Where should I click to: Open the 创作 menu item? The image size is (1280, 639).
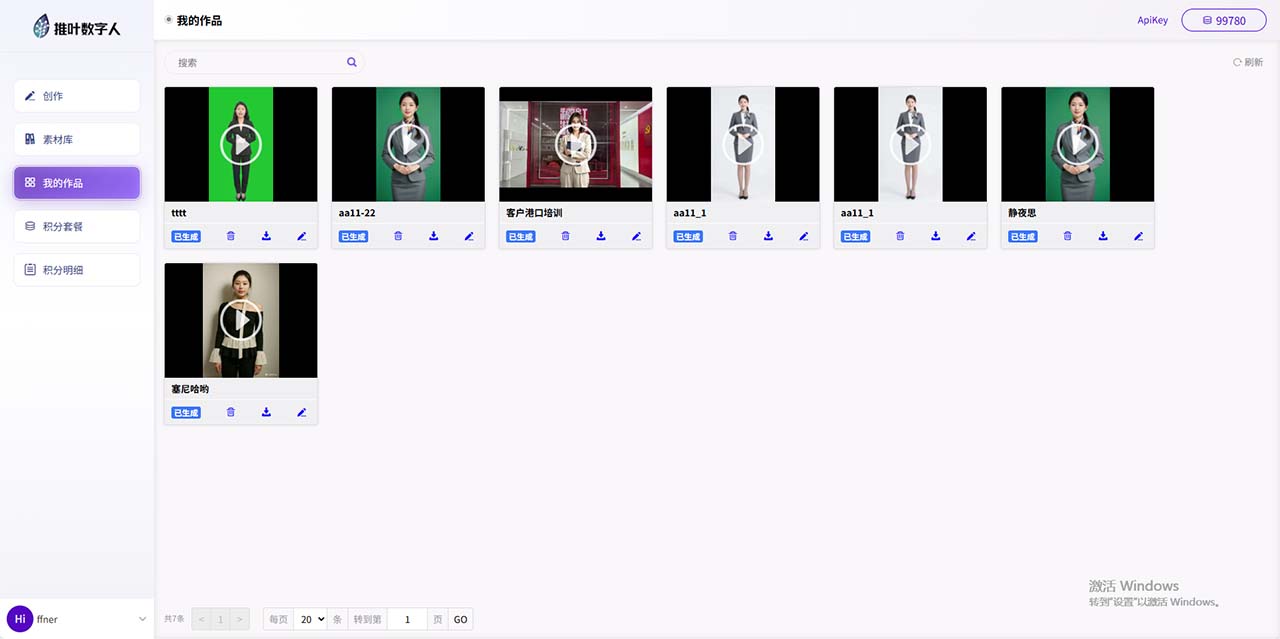click(x=77, y=96)
